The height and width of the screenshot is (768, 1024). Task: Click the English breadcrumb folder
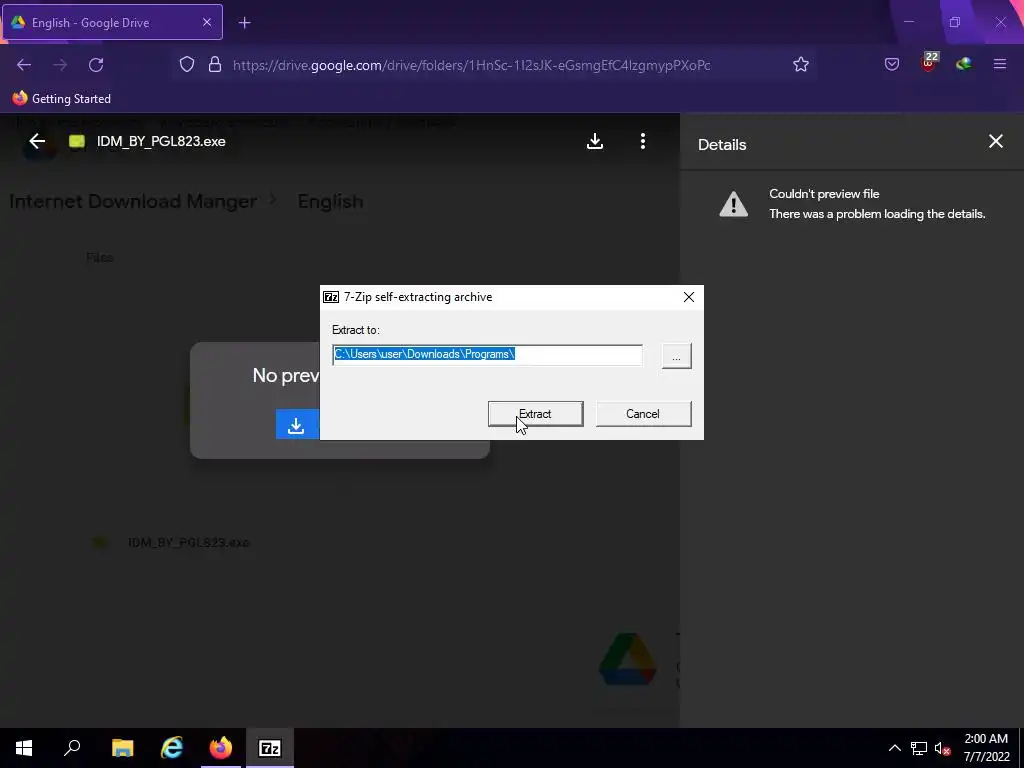330,202
